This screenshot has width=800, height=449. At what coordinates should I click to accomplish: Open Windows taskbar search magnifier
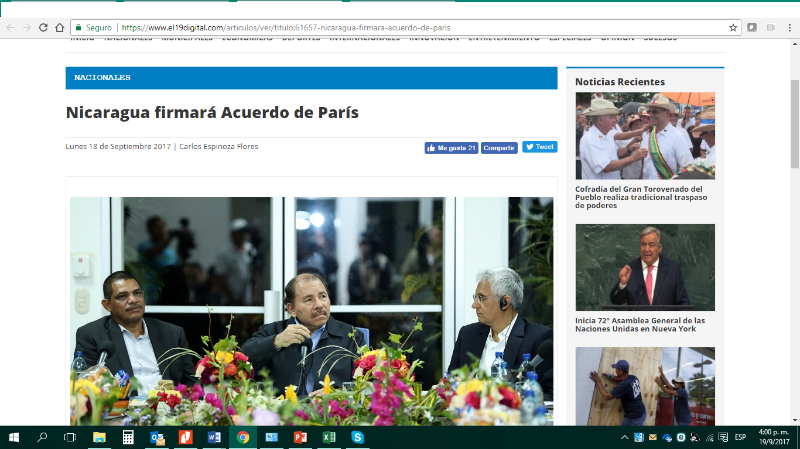click(42, 437)
